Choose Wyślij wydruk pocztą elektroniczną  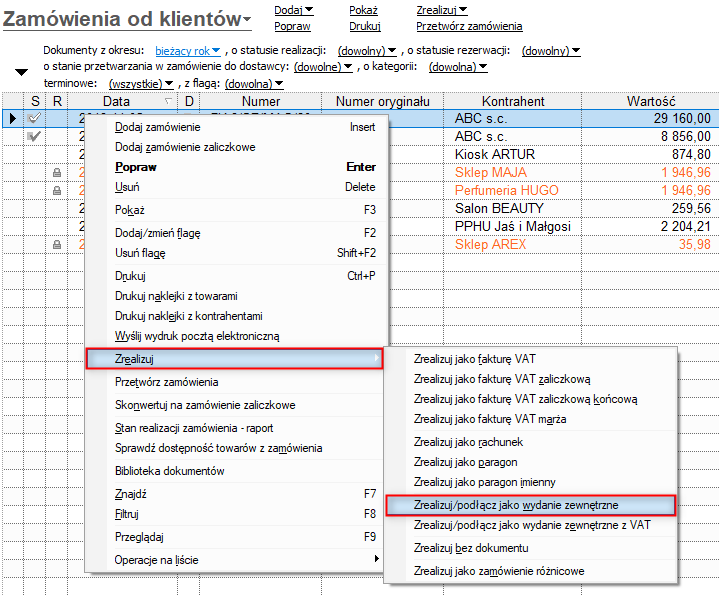pyautogui.click(x=235, y=336)
